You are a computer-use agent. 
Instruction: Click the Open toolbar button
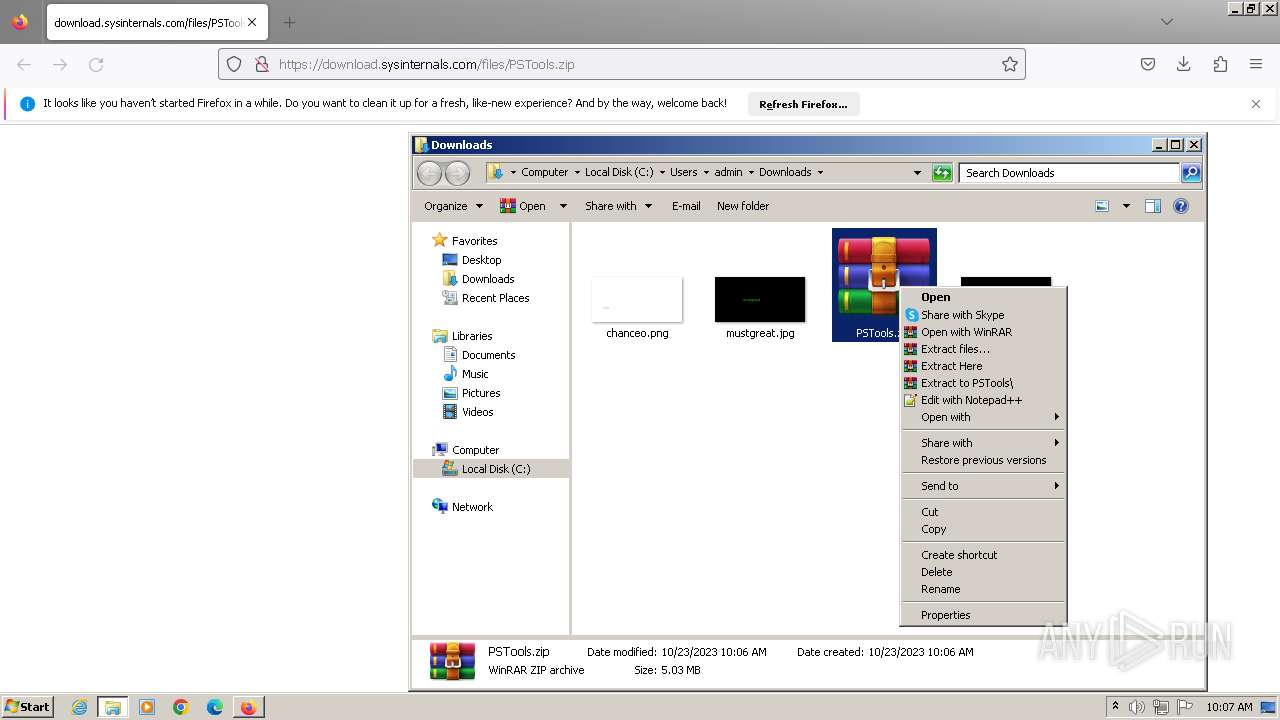pyautogui.click(x=523, y=206)
